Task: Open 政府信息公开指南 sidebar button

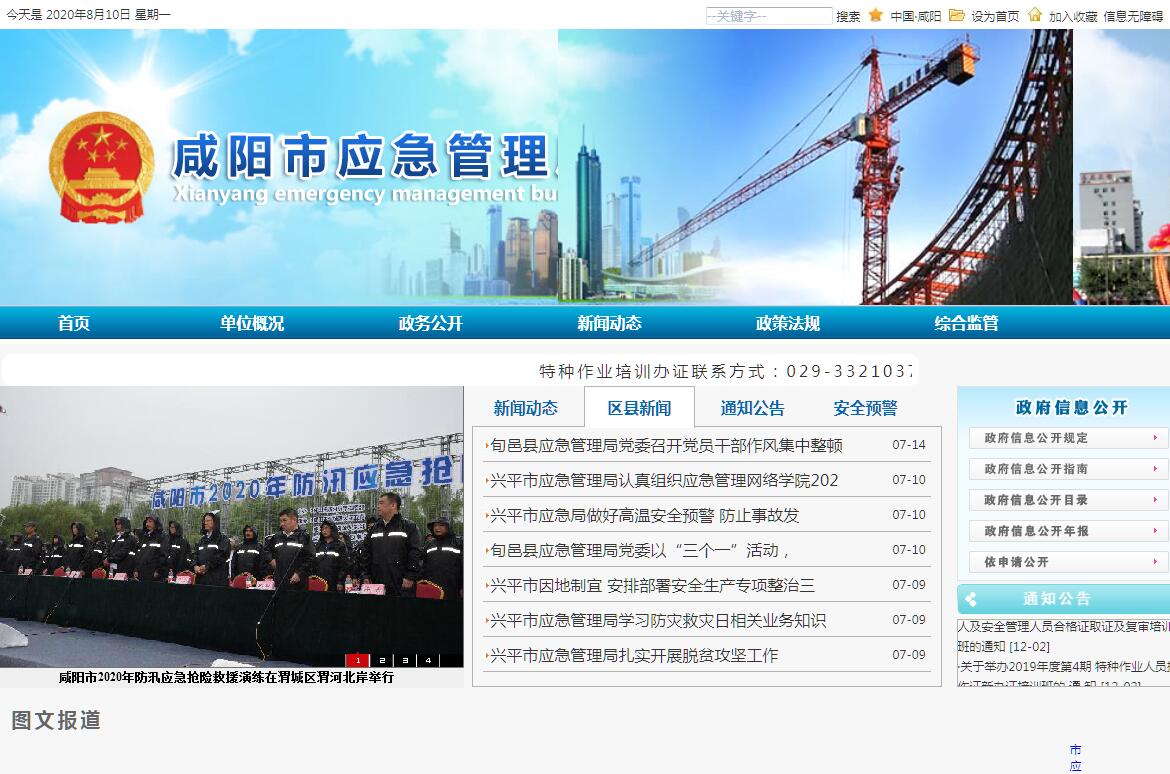Action: click(x=1069, y=469)
